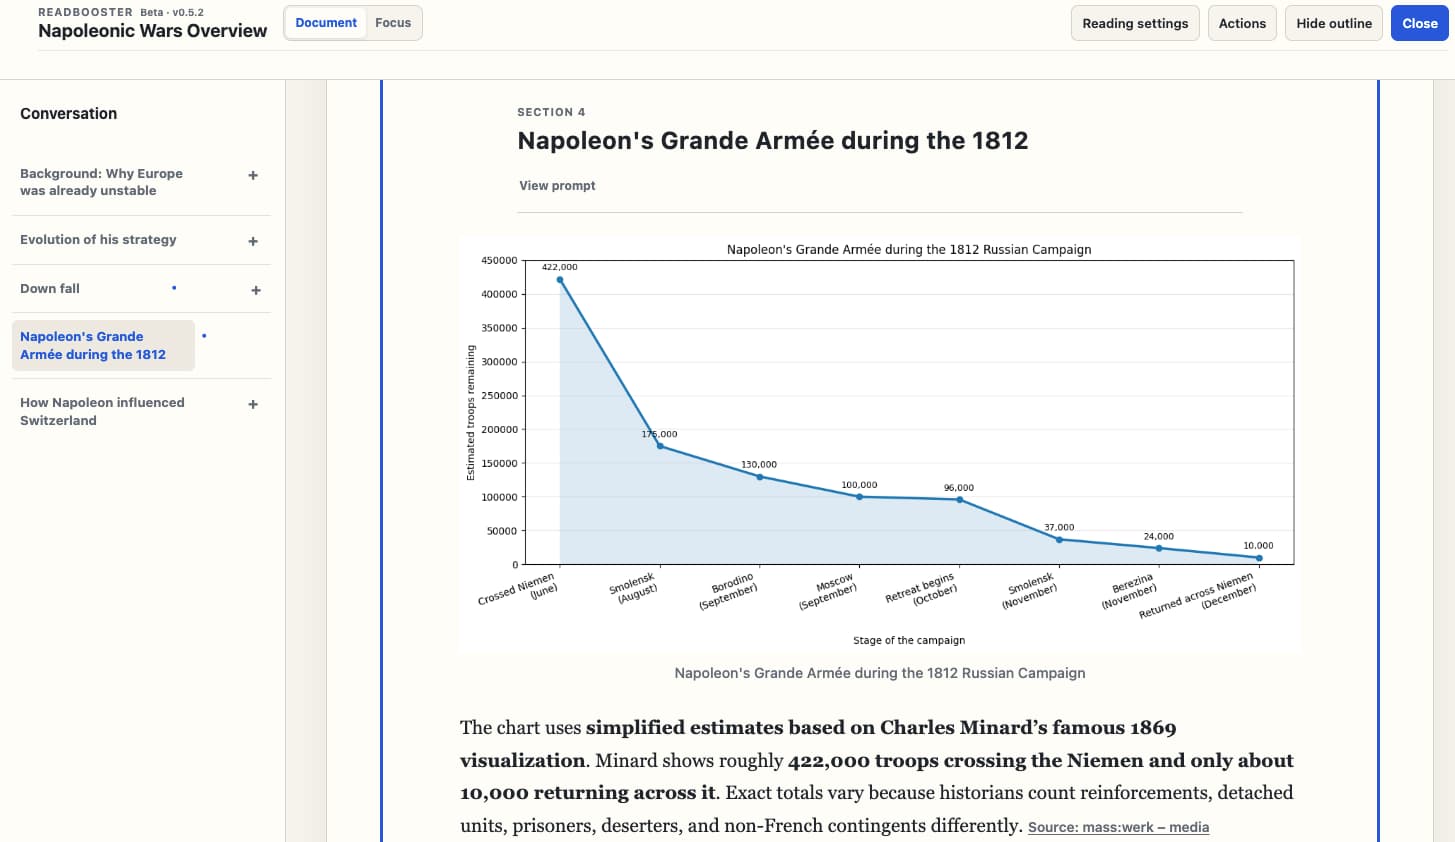Click View prompt link
Image resolution: width=1455 pixels, height=842 pixels.
click(x=557, y=186)
